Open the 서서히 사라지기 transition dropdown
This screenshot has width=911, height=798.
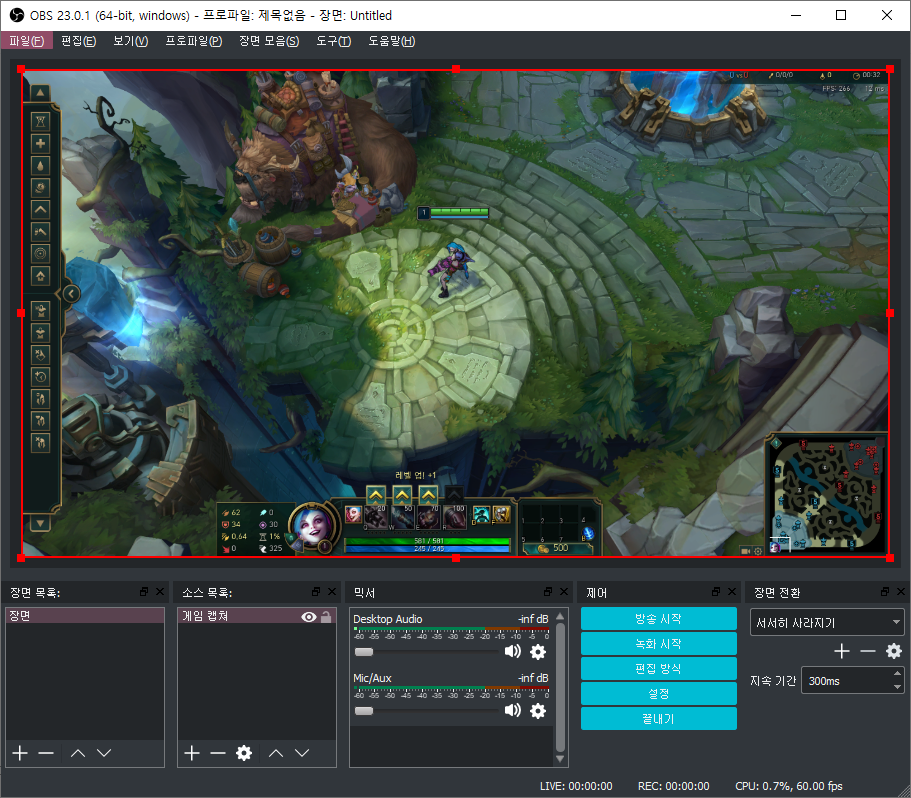(x=827, y=623)
